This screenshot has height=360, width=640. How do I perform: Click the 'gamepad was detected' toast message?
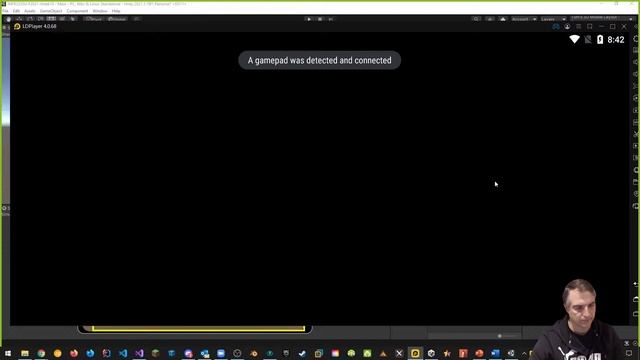click(x=320, y=60)
